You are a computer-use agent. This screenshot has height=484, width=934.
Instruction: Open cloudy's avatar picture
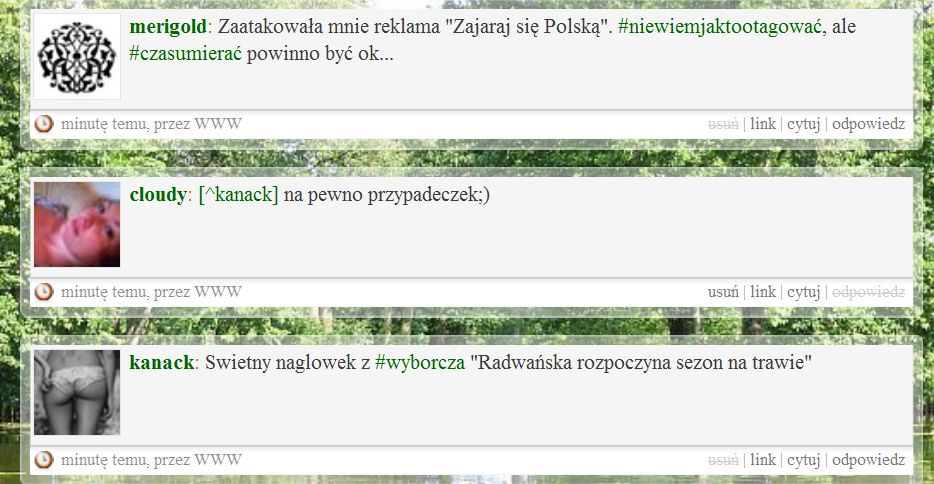tap(77, 224)
